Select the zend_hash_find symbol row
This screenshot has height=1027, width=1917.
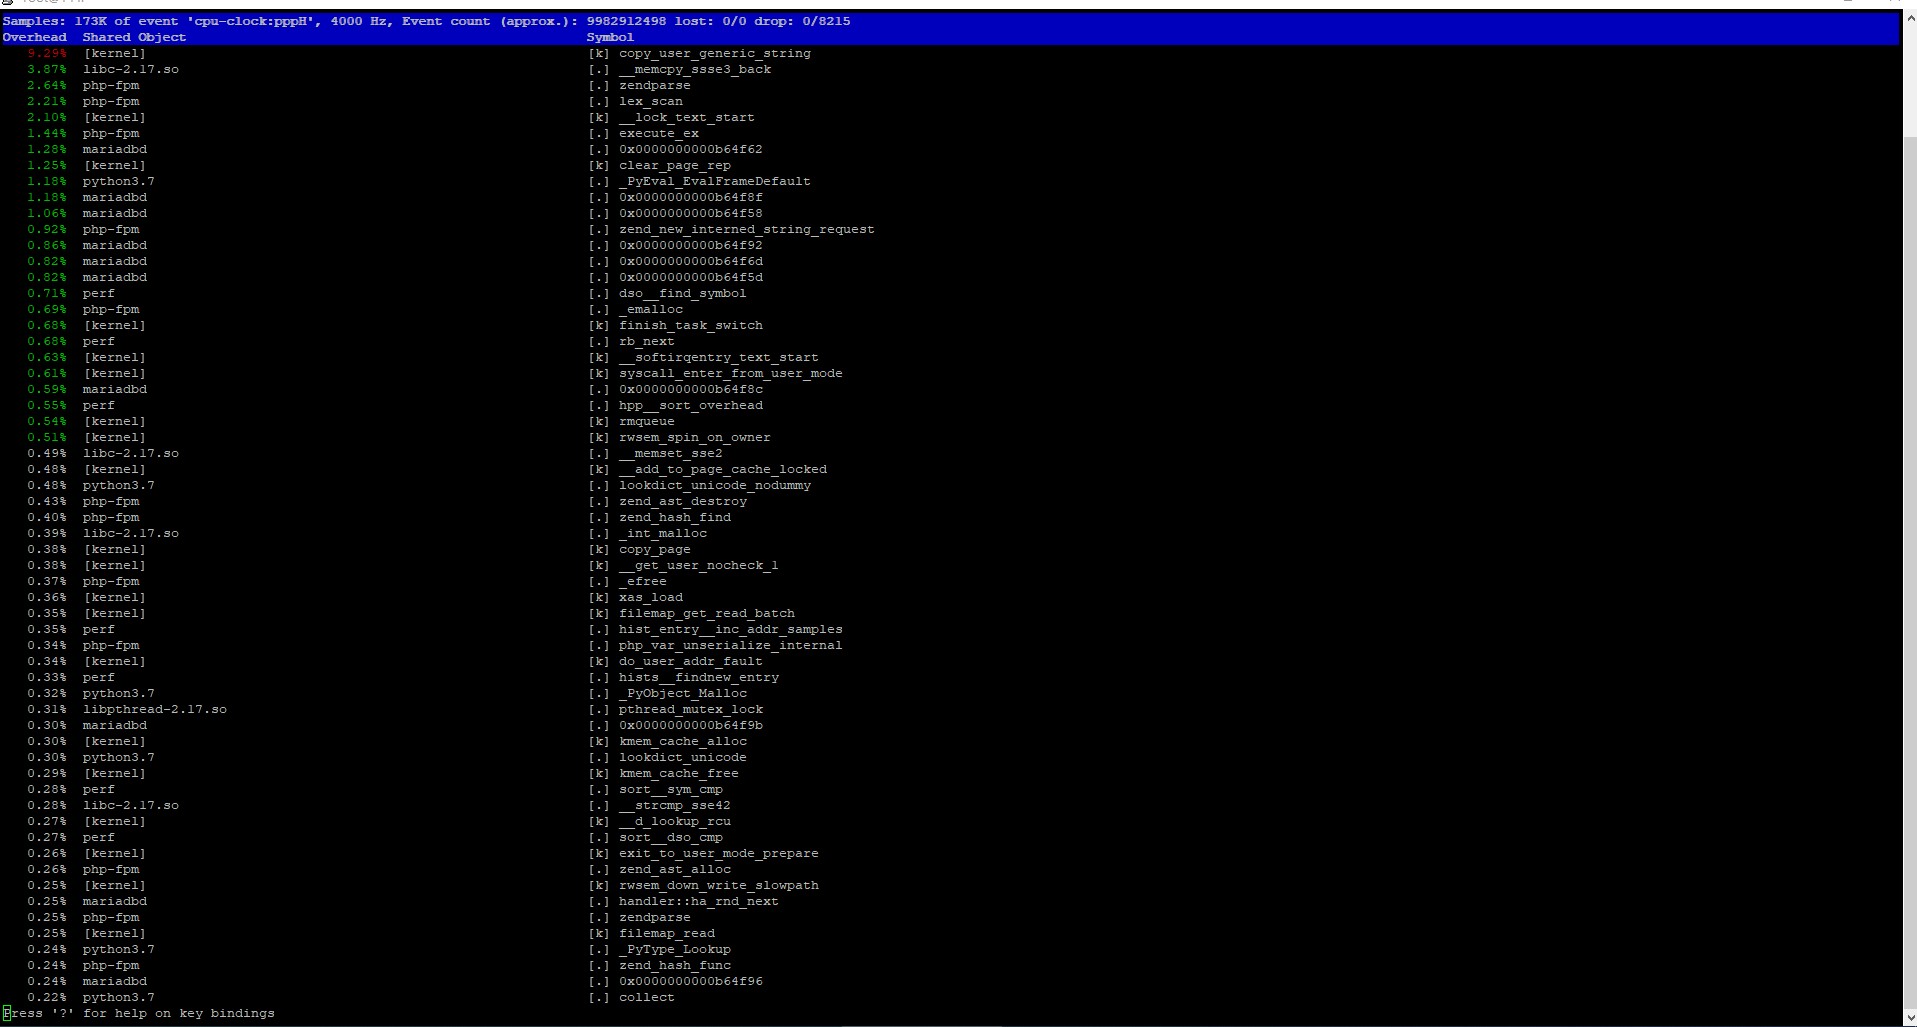coord(675,517)
